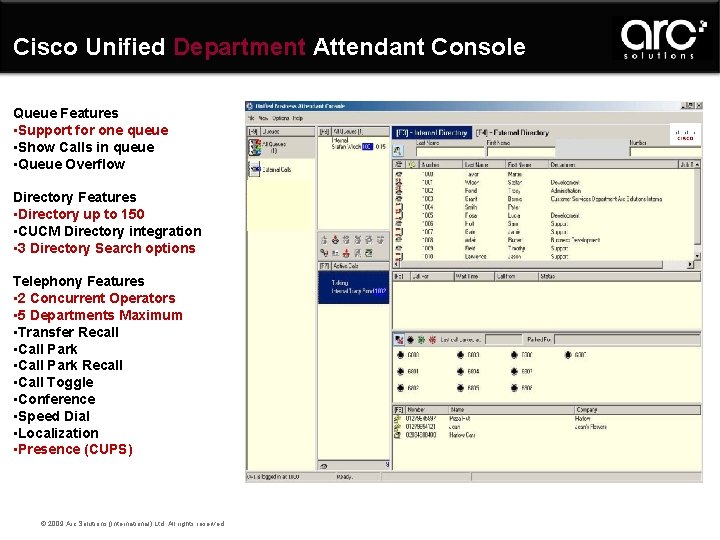Open the File menu

click(x=251, y=118)
